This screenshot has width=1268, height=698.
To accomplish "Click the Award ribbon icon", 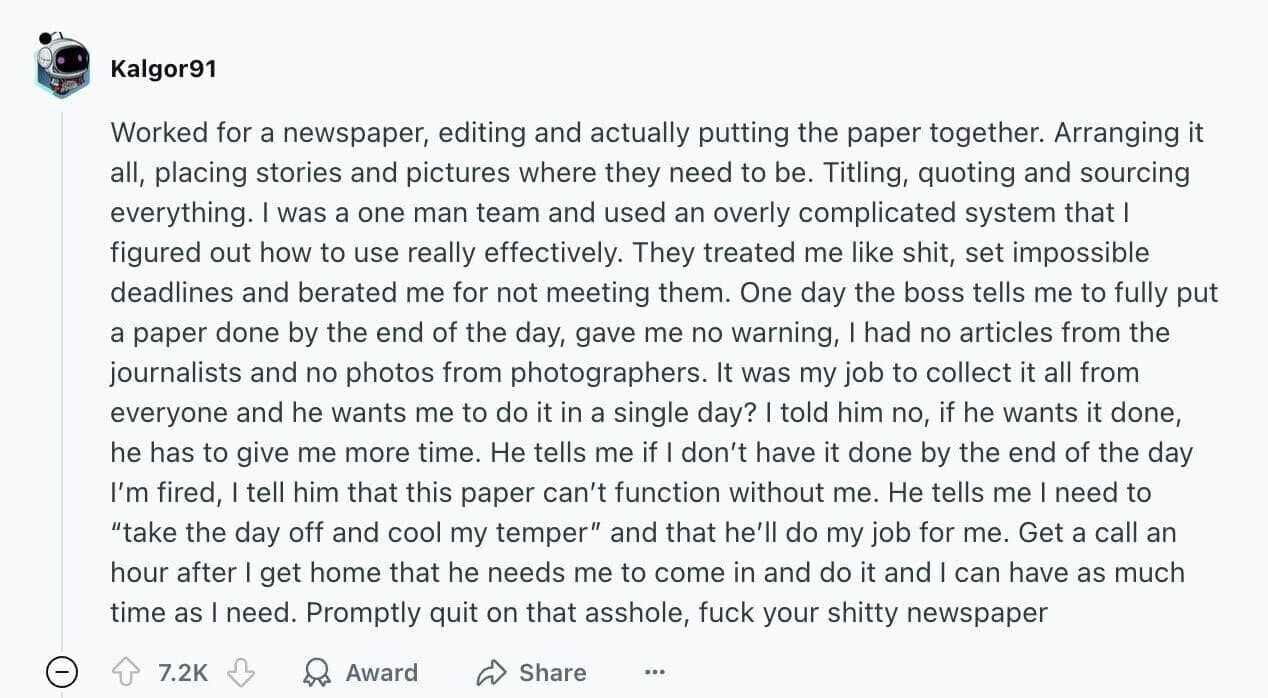I will [x=317, y=673].
